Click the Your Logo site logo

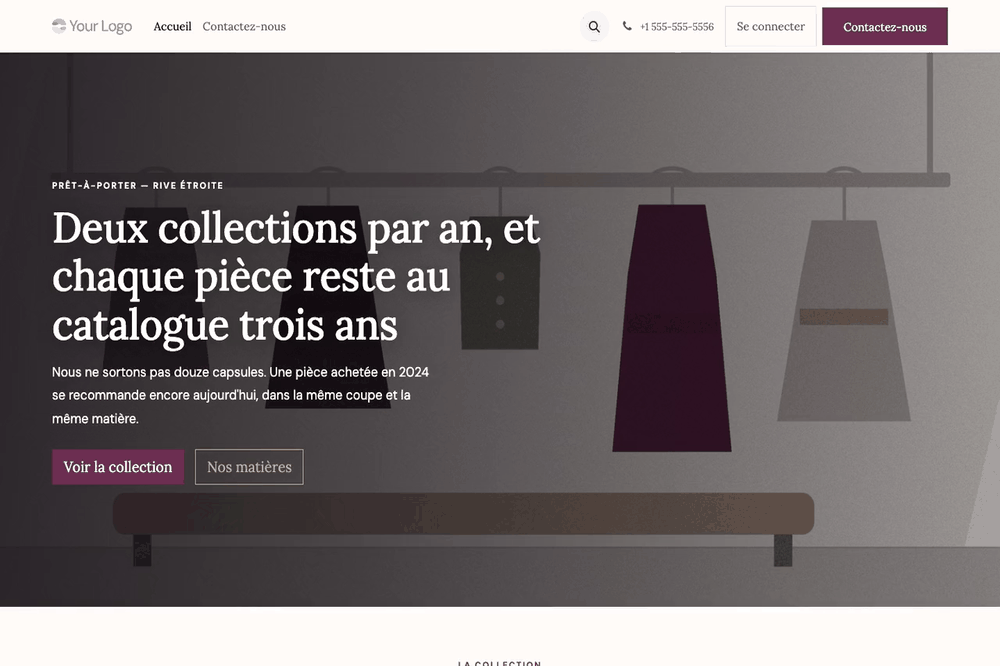pyautogui.click(x=92, y=26)
